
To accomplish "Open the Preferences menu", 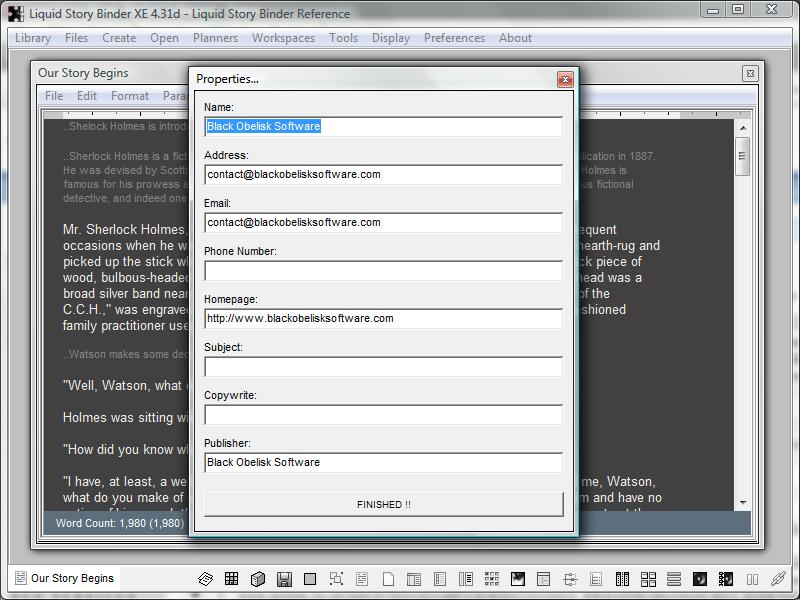I will pos(454,38).
